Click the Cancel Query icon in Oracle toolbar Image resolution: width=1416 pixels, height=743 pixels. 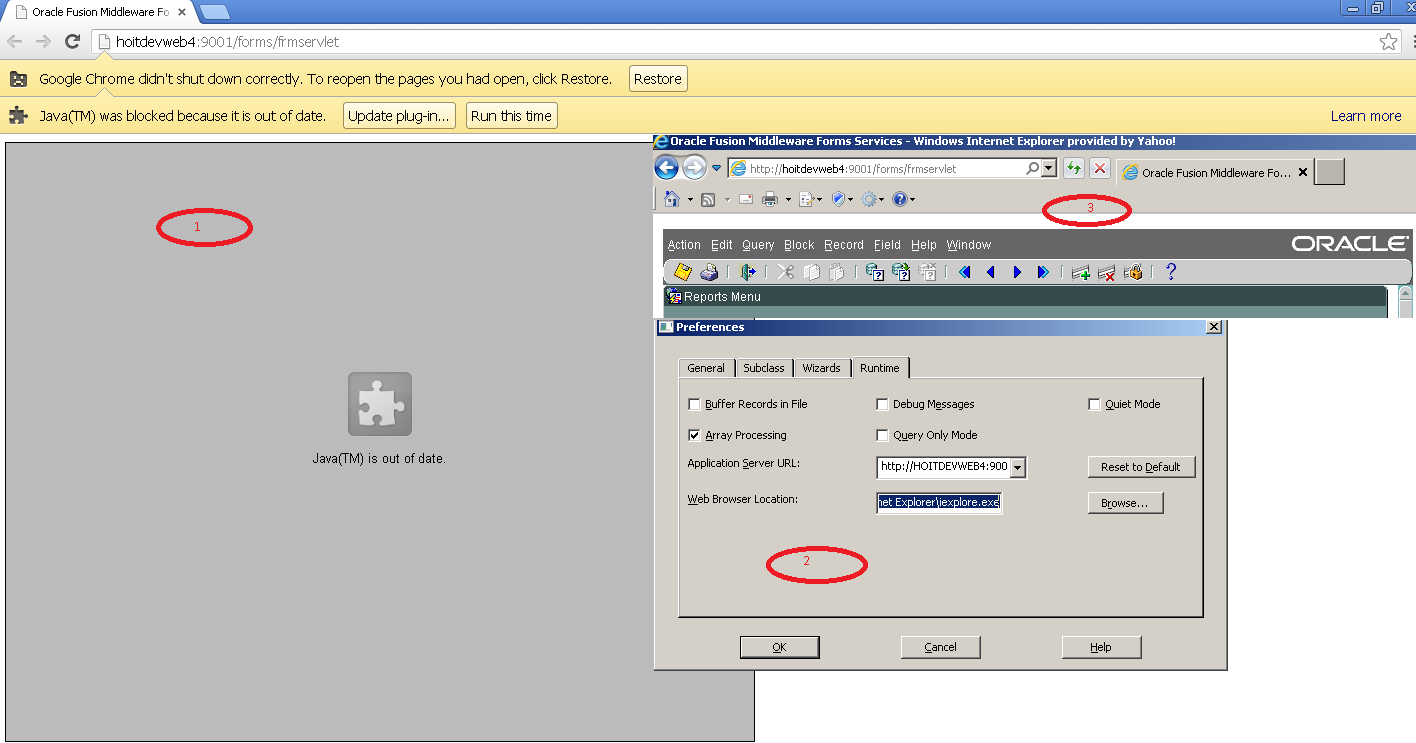tap(927, 272)
